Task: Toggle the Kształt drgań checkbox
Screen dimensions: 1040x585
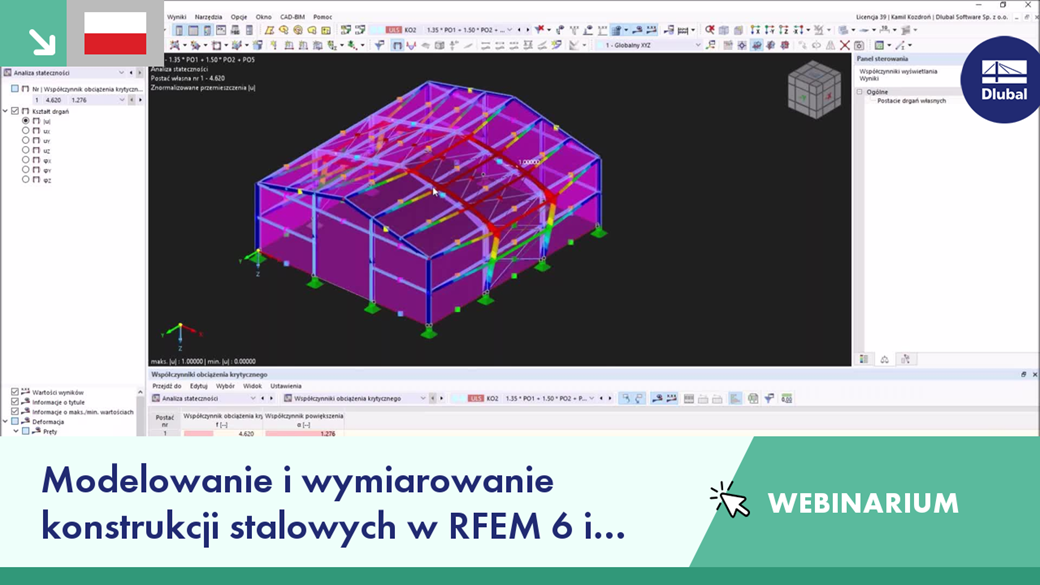Action: coord(15,111)
